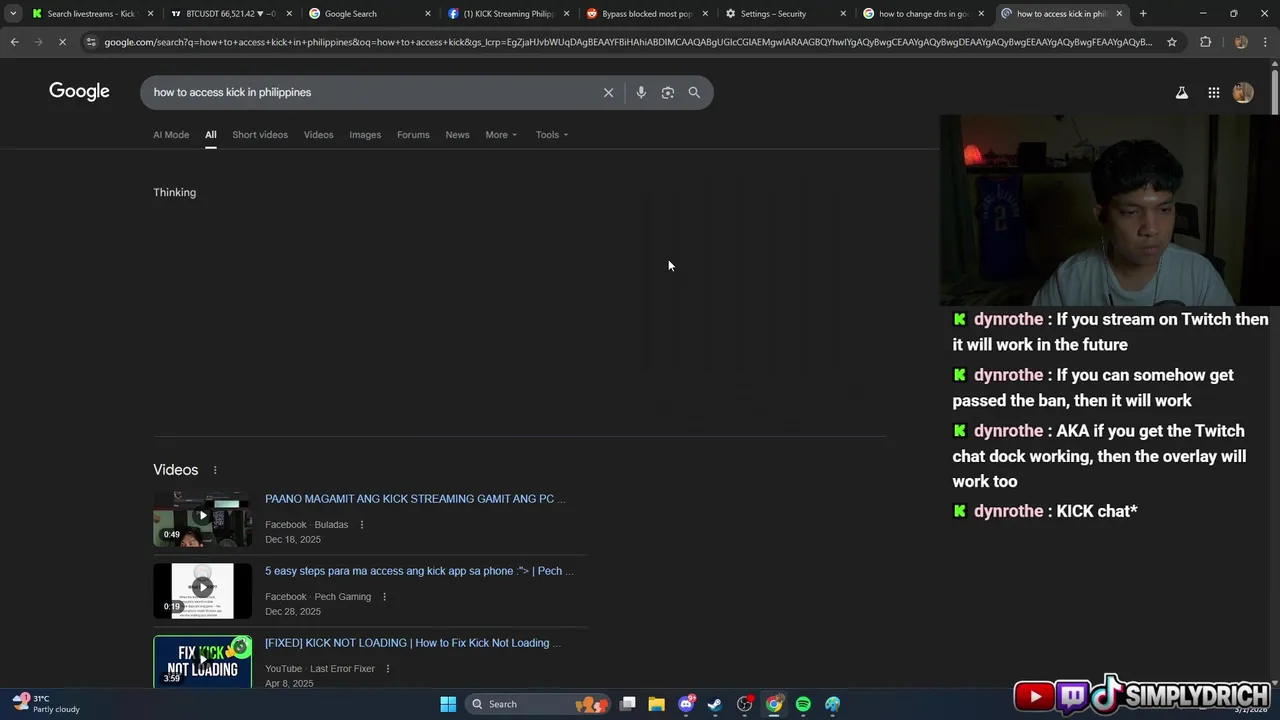This screenshot has width=1280, height=720.
Task: Open the Windows Start menu
Action: (x=448, y=704)
